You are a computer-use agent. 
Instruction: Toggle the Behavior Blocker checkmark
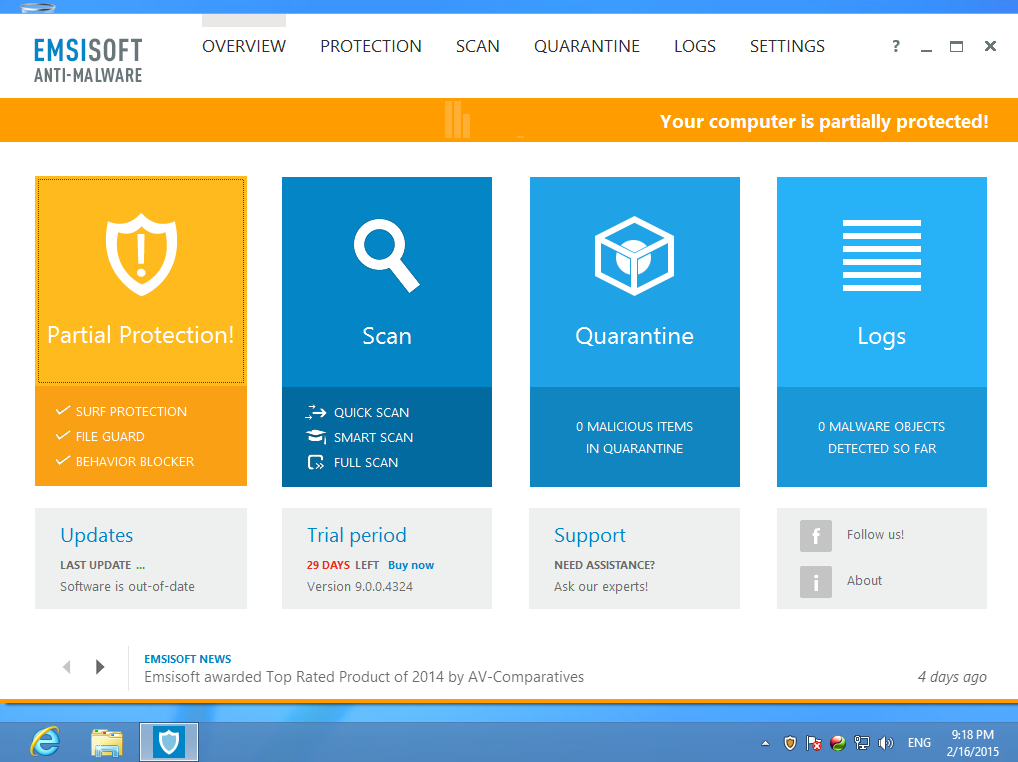pyautogui.click(x=62, y=461)
